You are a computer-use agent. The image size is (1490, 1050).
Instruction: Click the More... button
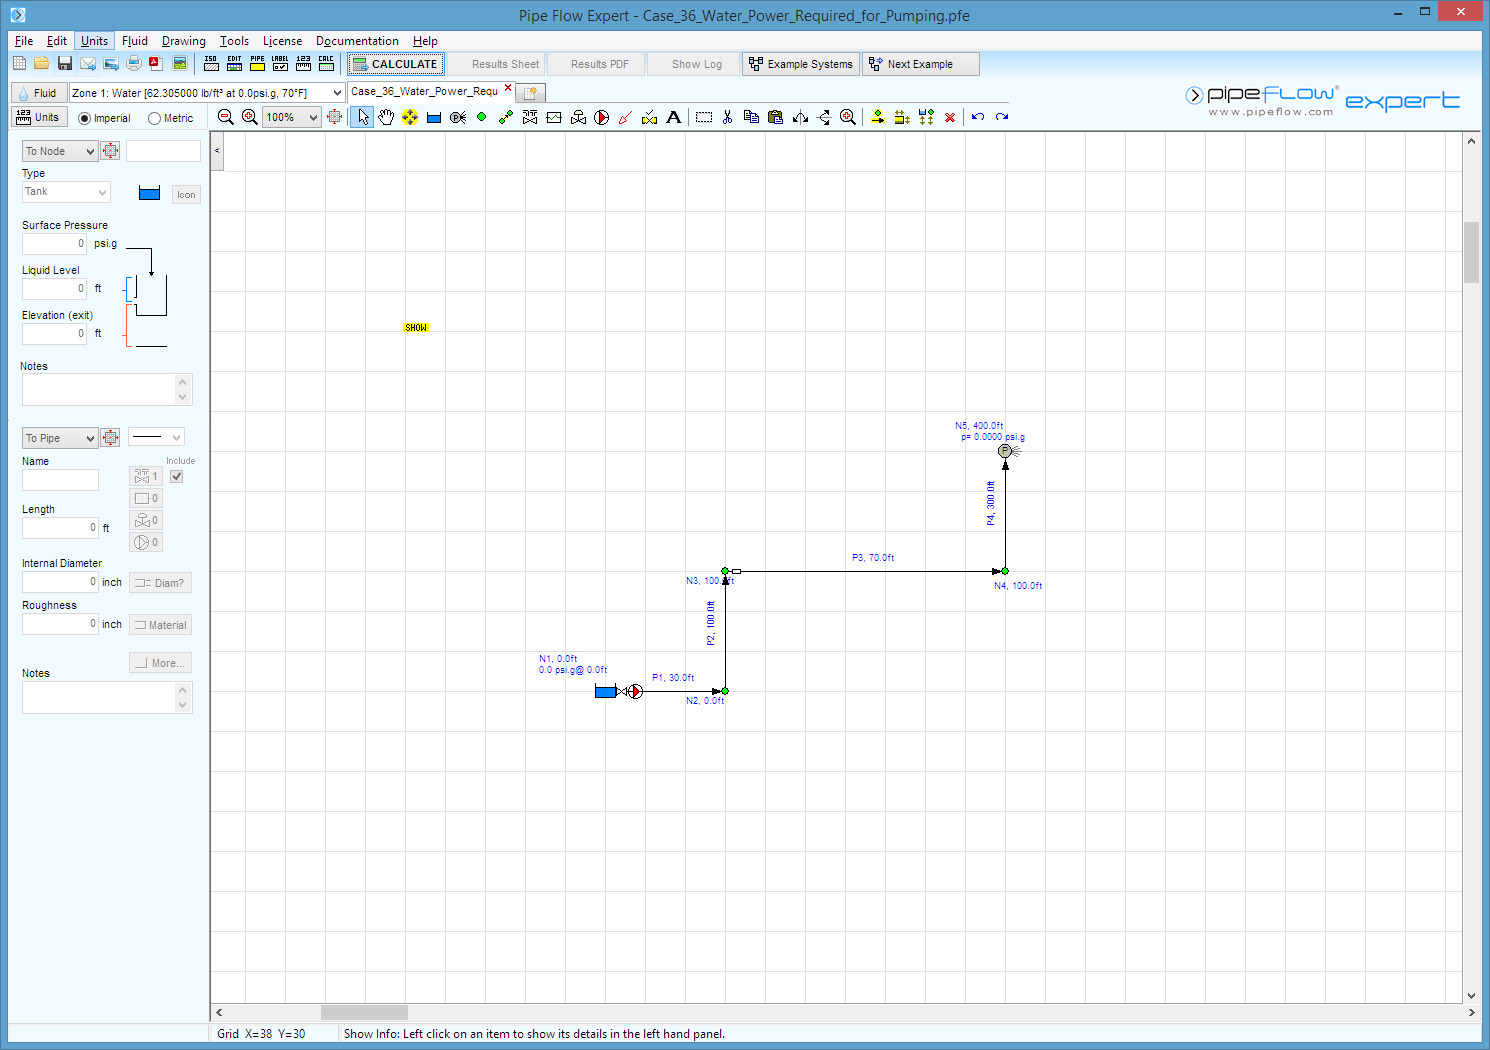tap(160, 663)
